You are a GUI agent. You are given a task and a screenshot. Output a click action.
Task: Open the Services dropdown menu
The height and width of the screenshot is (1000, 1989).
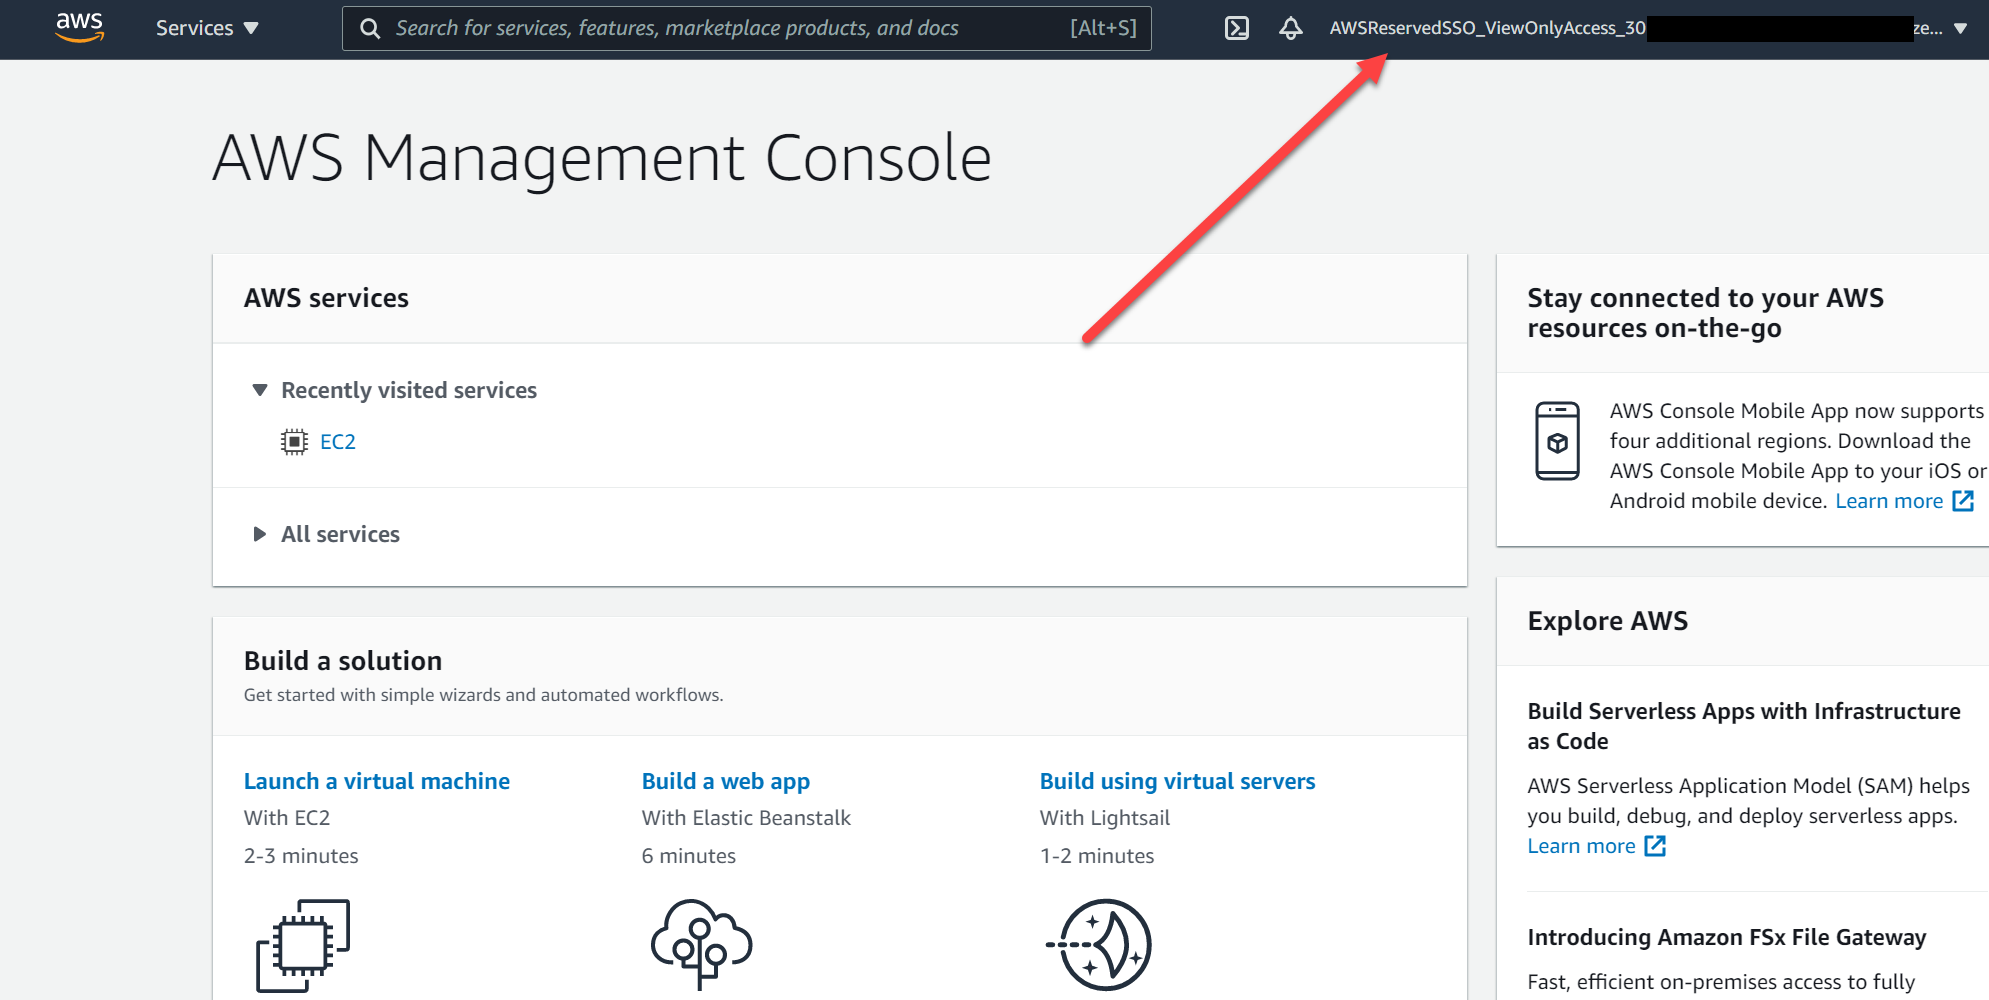tap(207, 28)
